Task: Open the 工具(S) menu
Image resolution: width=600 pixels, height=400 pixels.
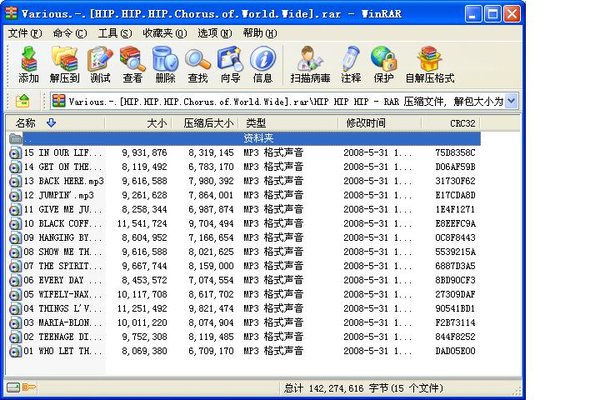Action: point(115,34)
